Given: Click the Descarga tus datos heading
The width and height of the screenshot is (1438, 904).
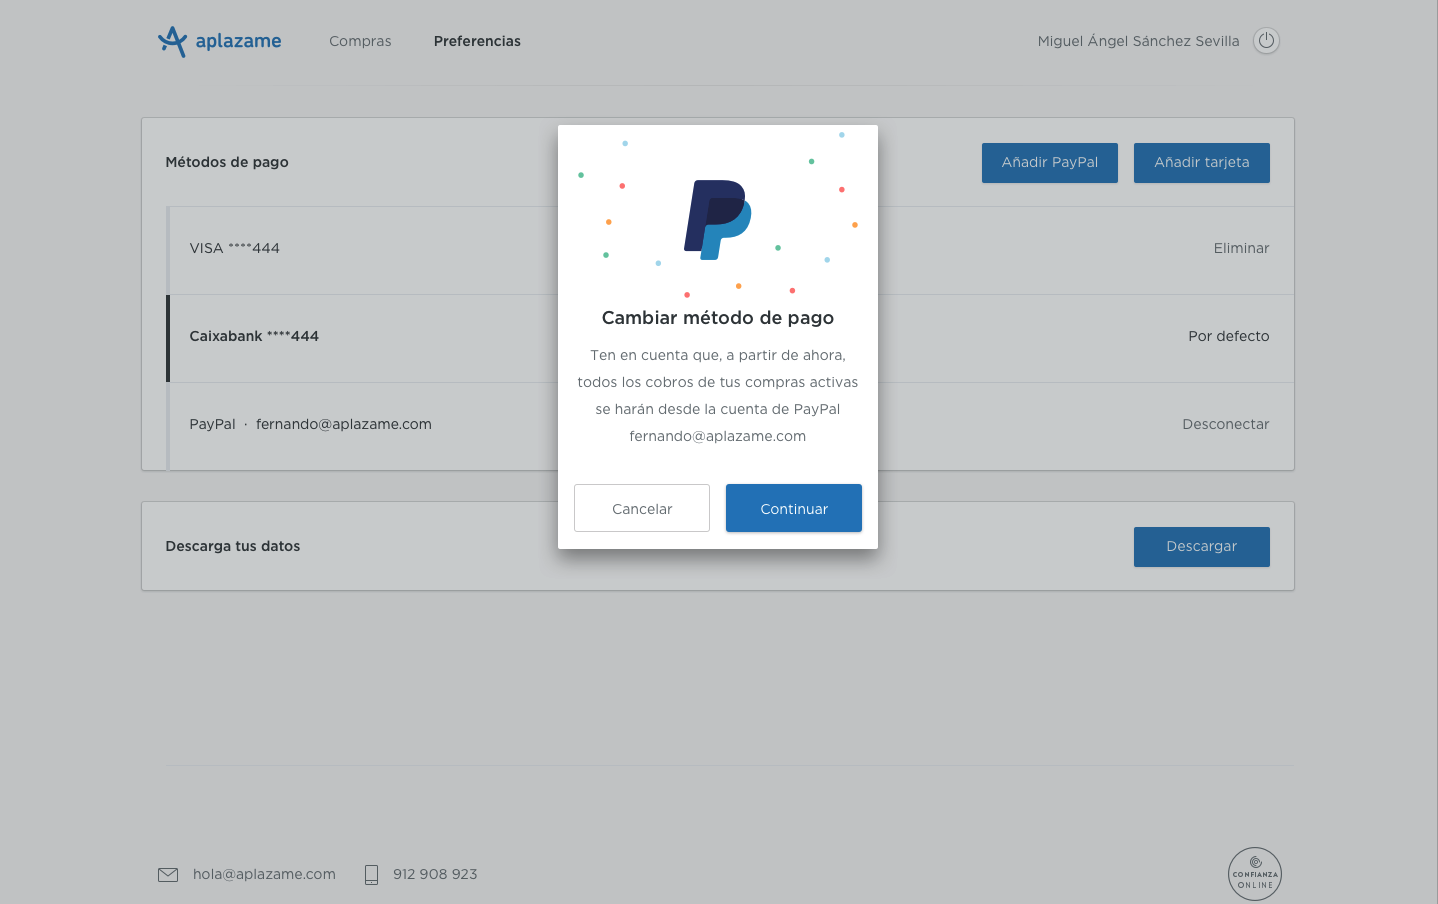Looking at the screenshot, I should [x=233, y=546].
